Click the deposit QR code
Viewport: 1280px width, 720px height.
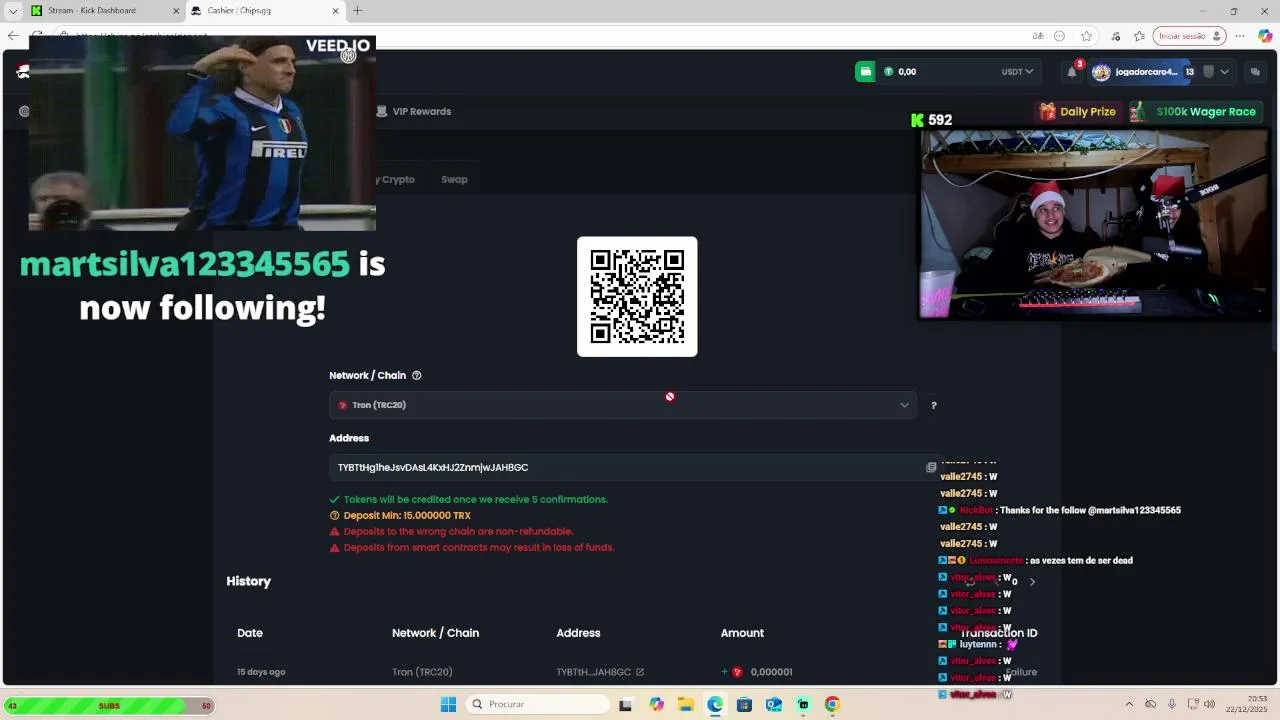637,297
